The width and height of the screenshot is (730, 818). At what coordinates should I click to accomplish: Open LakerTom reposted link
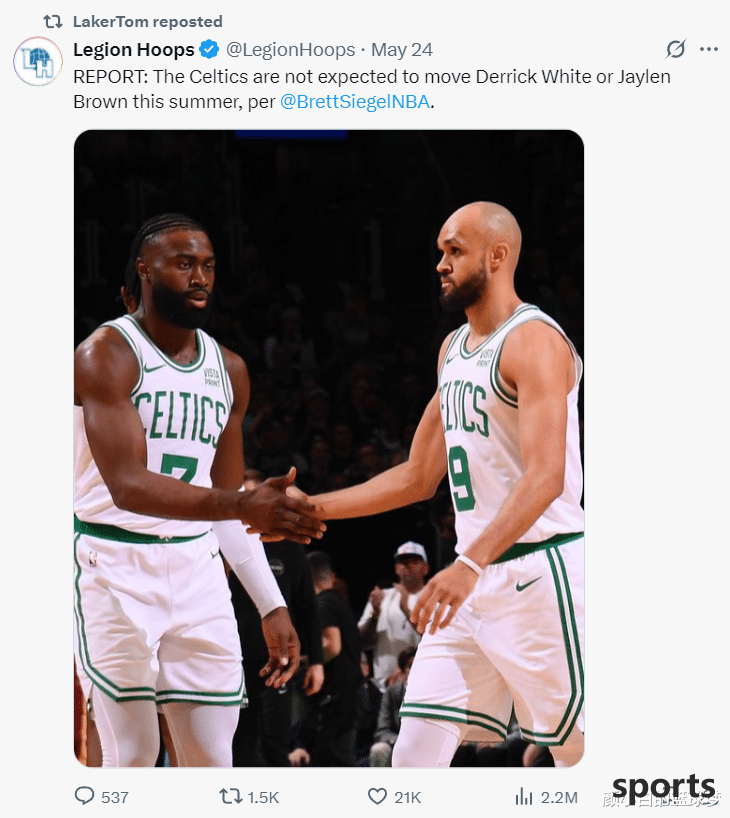pyautogui.click(x=148, y=21)
